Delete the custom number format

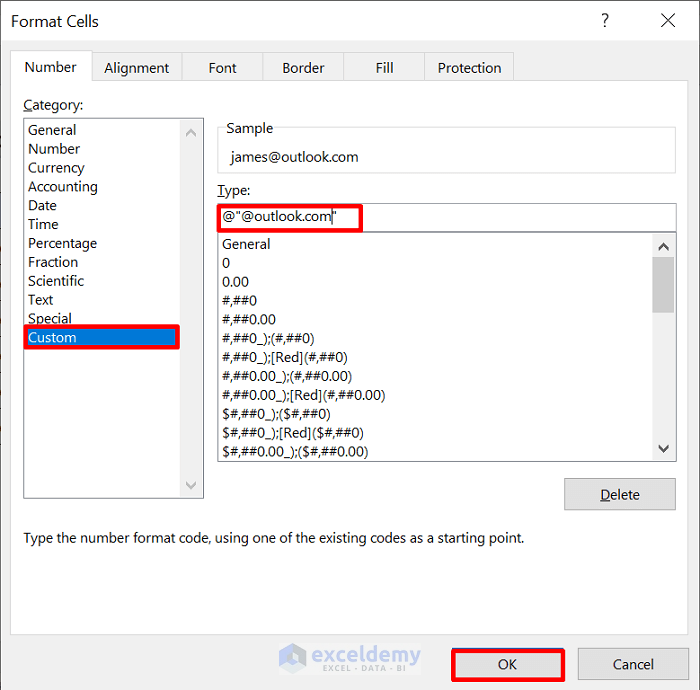[x=619, y=494]
